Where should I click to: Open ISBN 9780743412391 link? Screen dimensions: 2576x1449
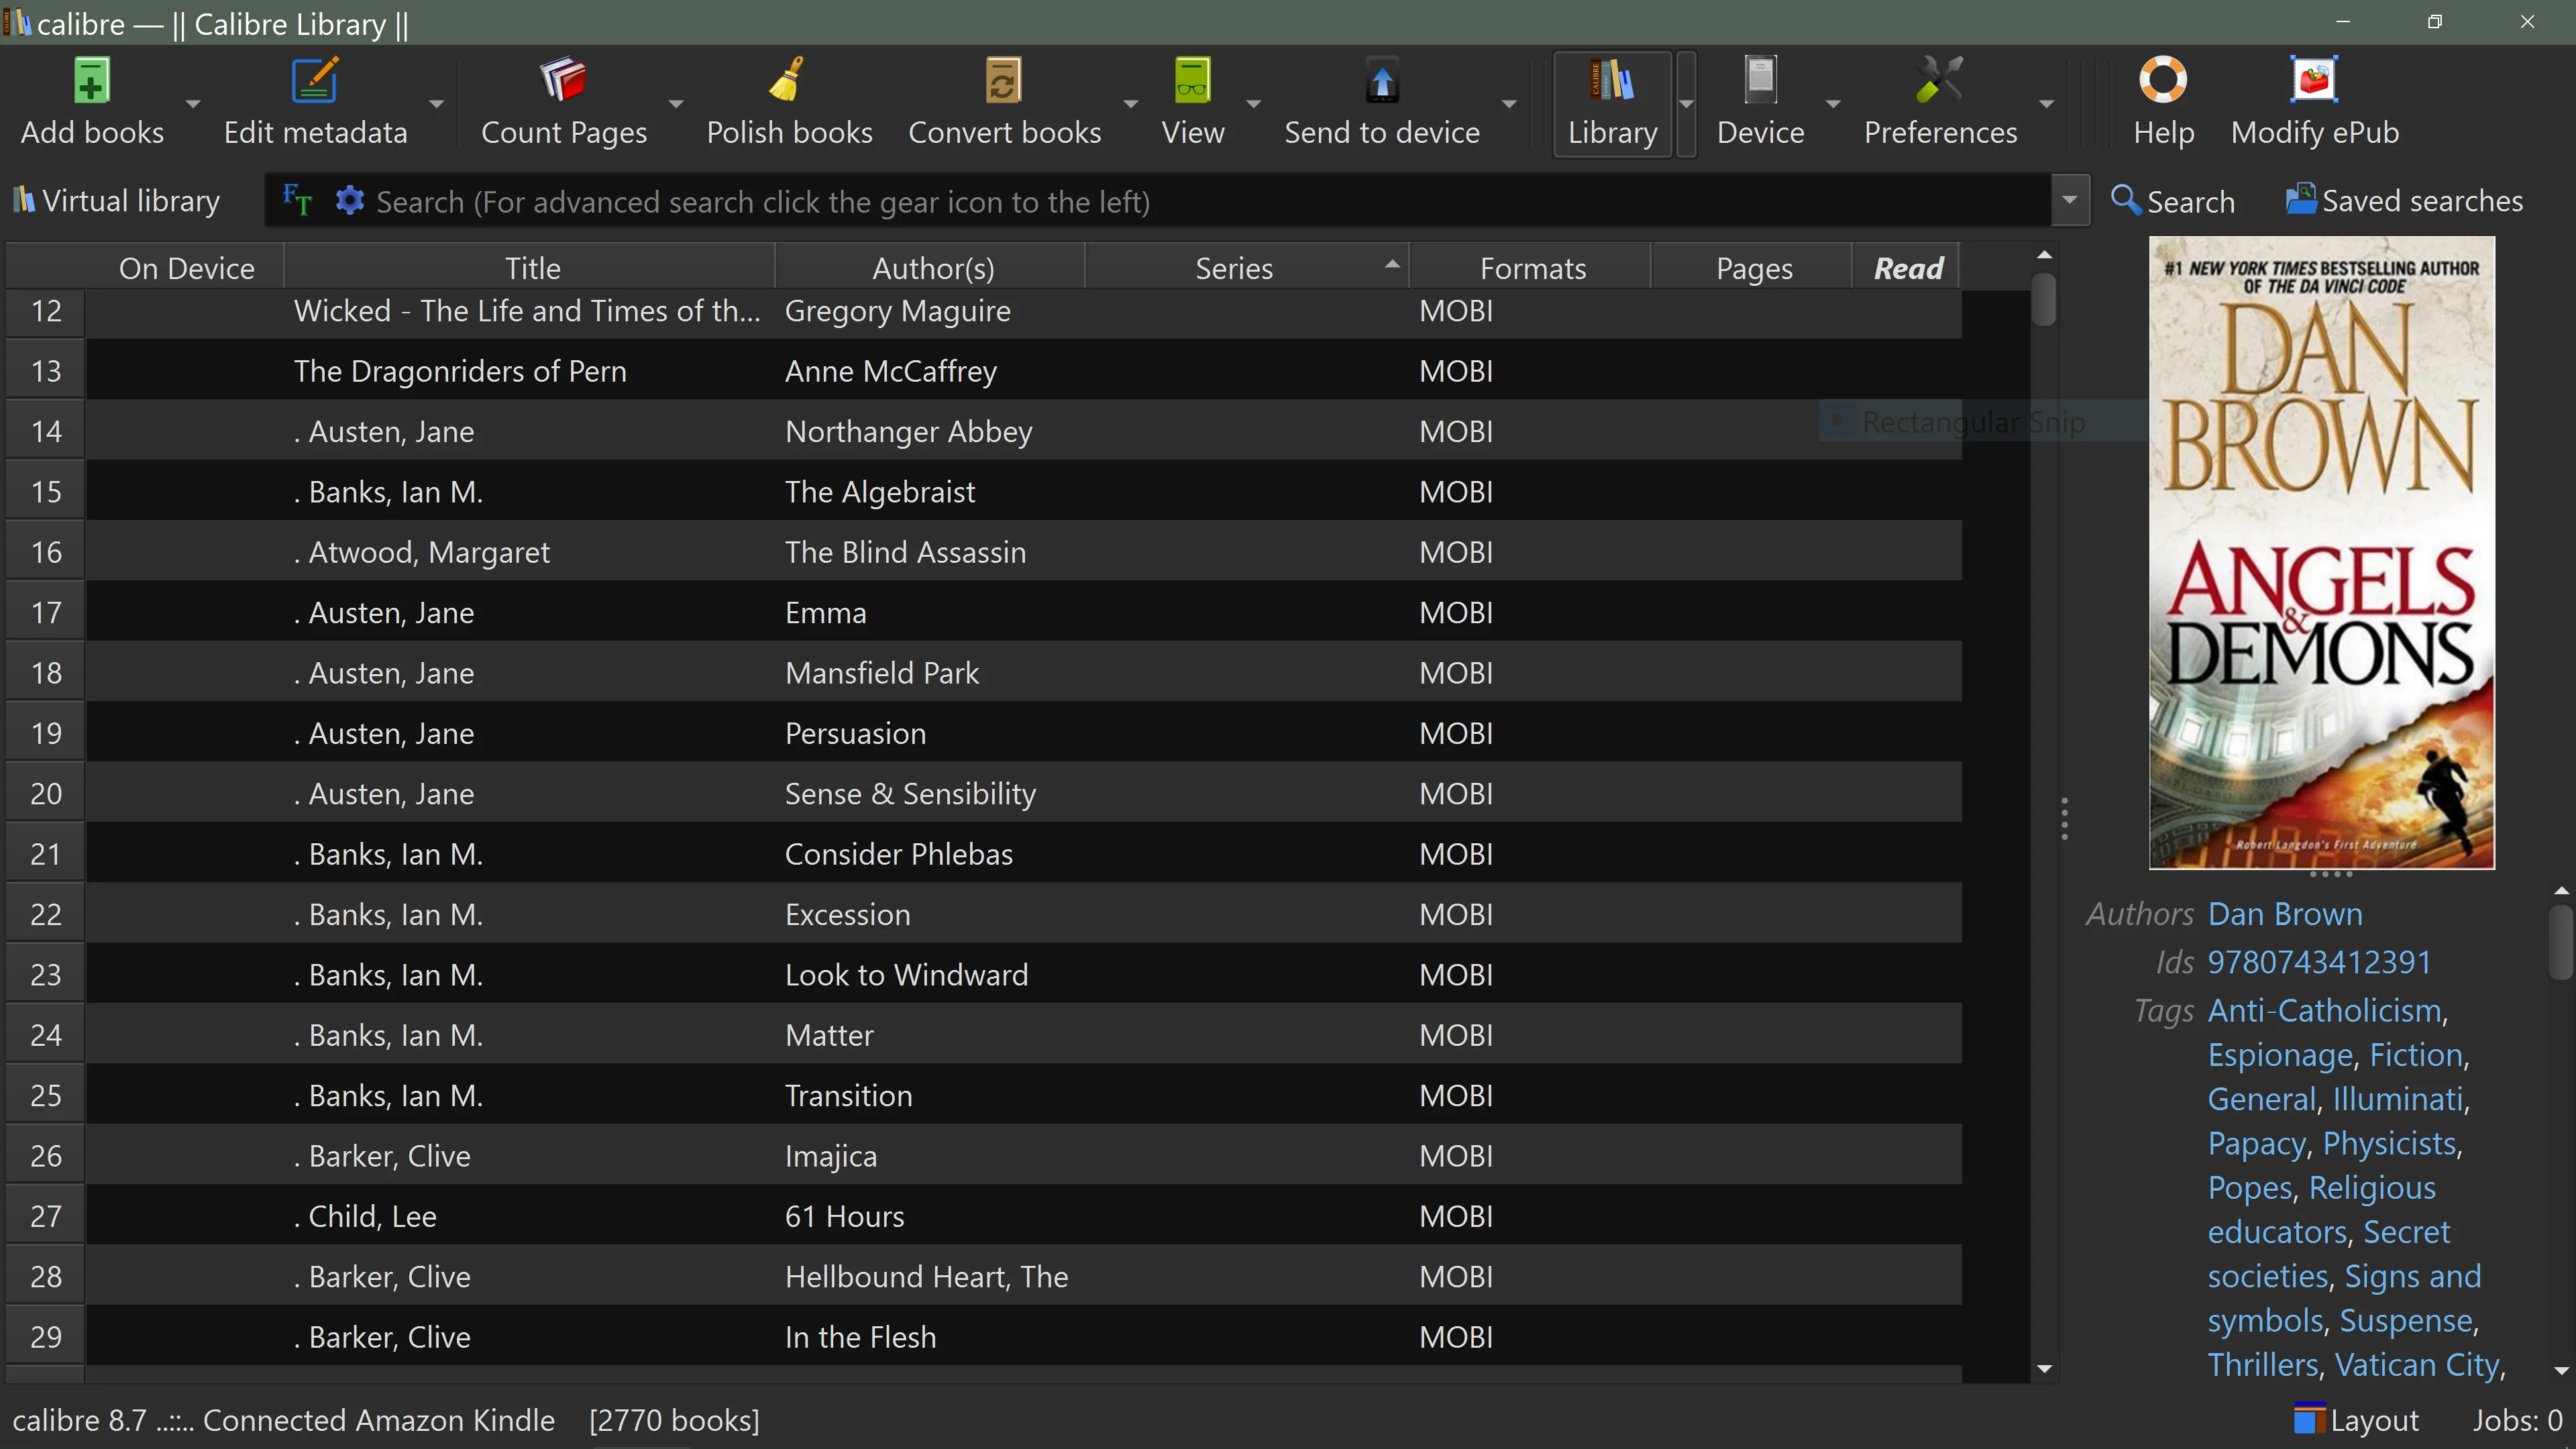[2319, 962]
